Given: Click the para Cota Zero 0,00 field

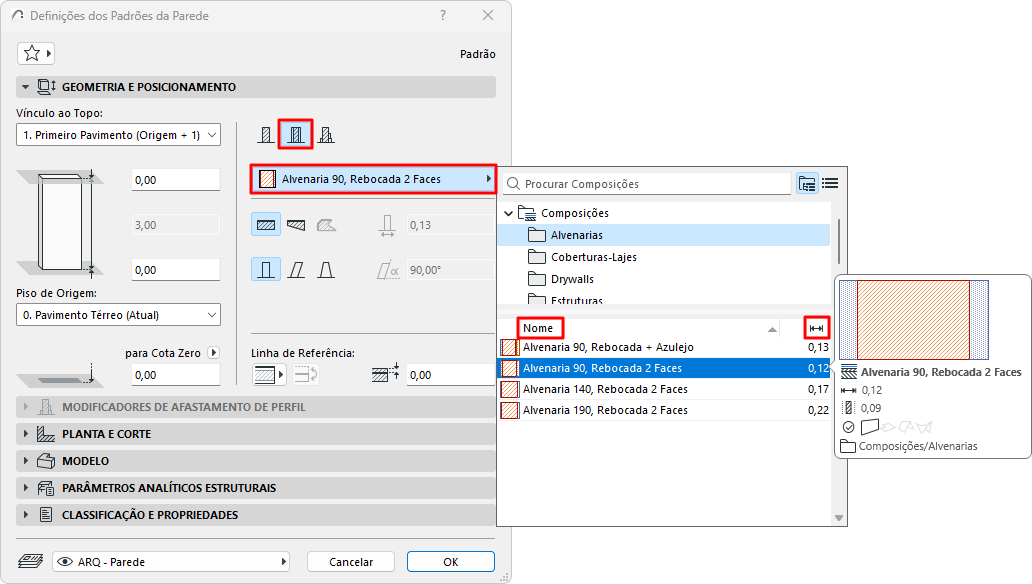Looking at the screenshot, I should (176, 375).
